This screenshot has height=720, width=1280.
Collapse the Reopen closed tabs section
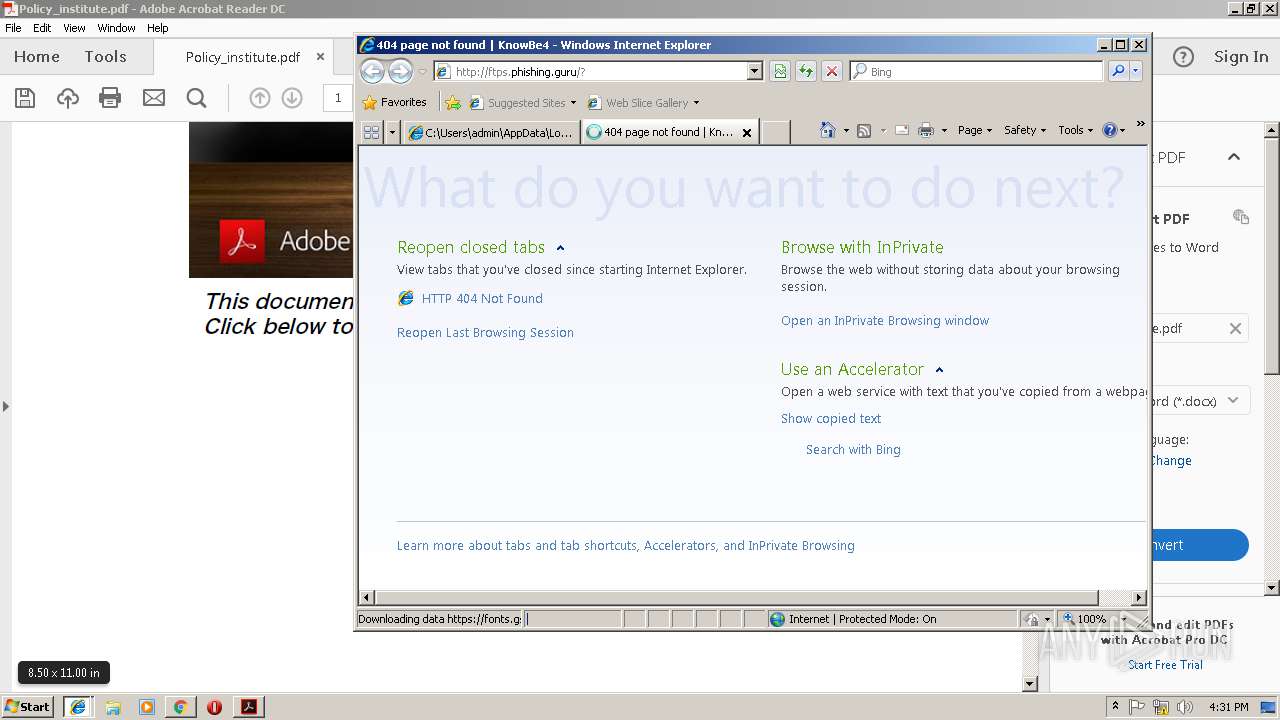click(560, 248)
